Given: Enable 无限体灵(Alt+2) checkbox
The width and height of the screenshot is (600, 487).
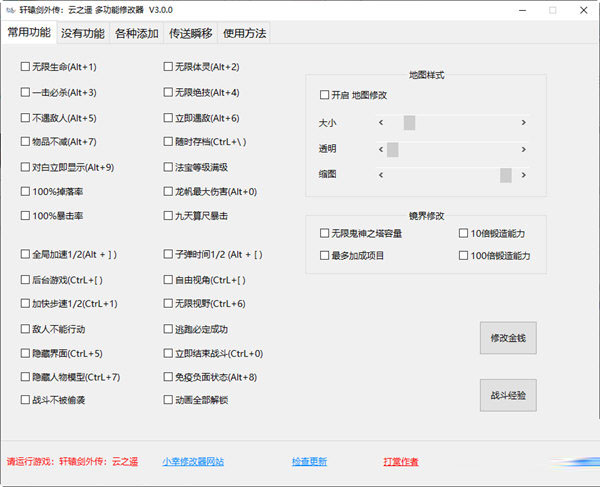Looking at the screenshot, I should 168,67.
